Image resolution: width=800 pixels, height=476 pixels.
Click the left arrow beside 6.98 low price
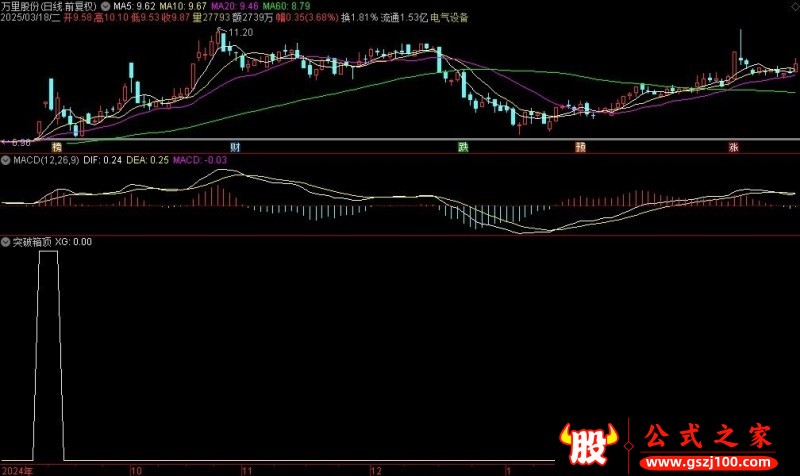(5, 142)
